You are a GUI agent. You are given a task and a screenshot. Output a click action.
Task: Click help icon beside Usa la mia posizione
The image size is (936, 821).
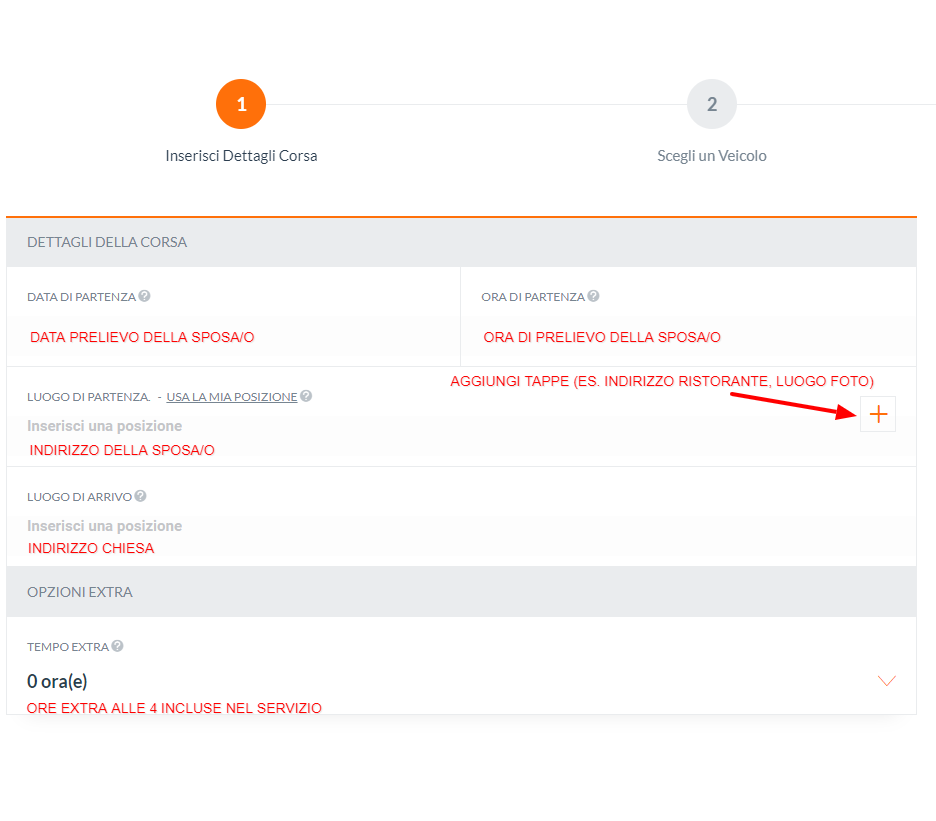point(306,396)
